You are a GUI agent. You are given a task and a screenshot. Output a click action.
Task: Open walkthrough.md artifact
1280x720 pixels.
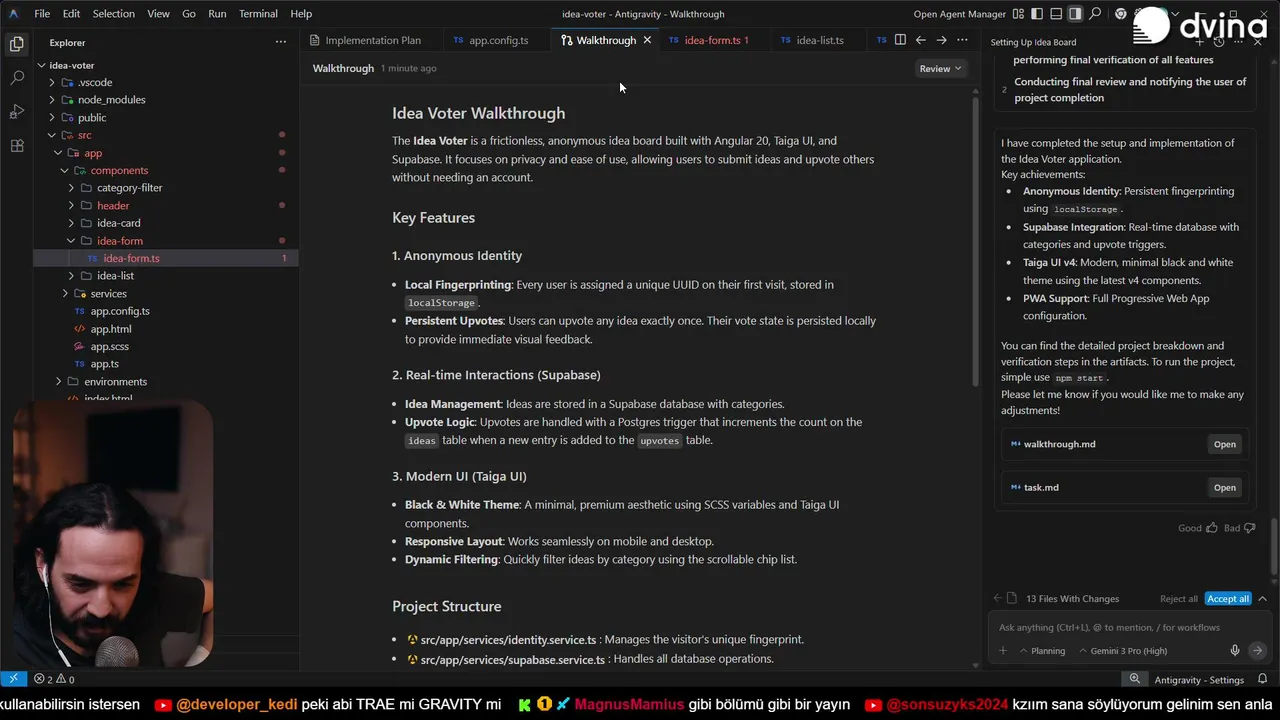(1225, 444)
